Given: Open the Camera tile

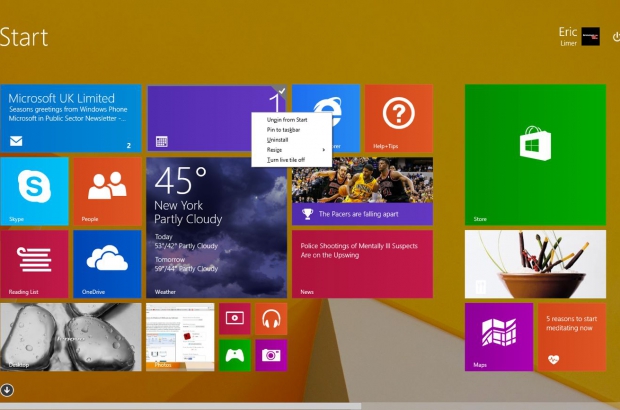Looking at the screenshot, I should [270, 355].
